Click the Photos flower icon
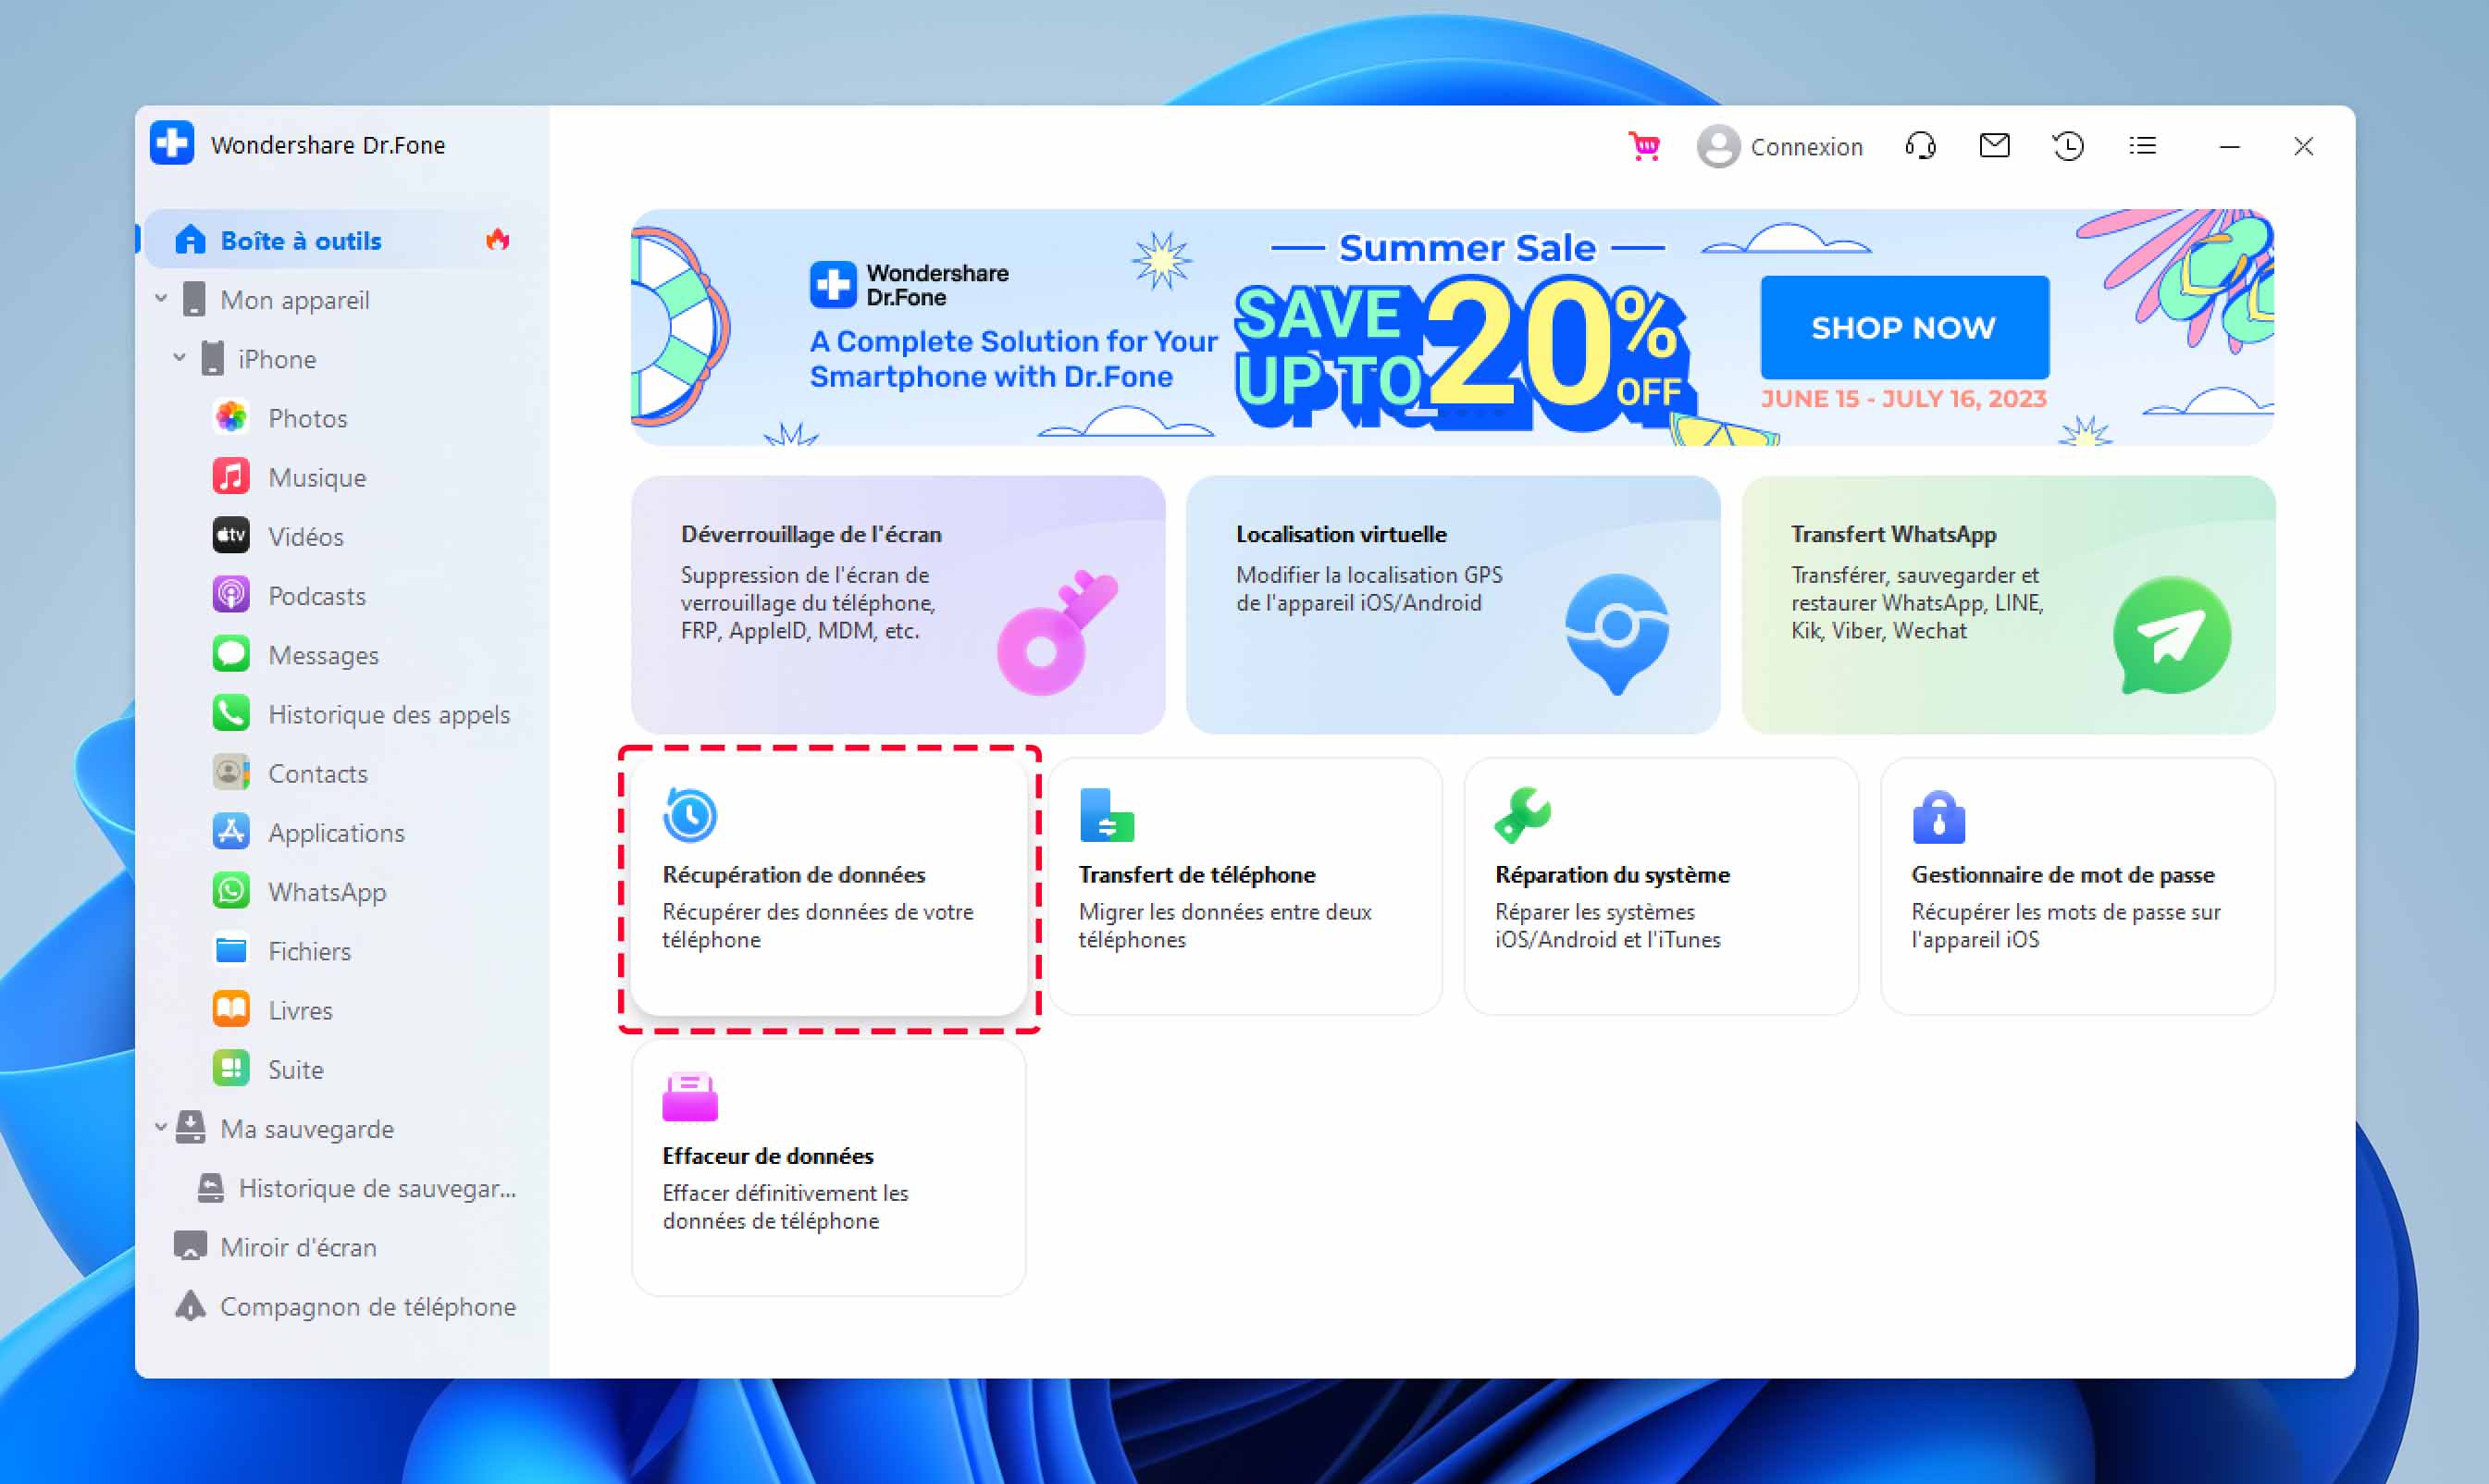 231,417
